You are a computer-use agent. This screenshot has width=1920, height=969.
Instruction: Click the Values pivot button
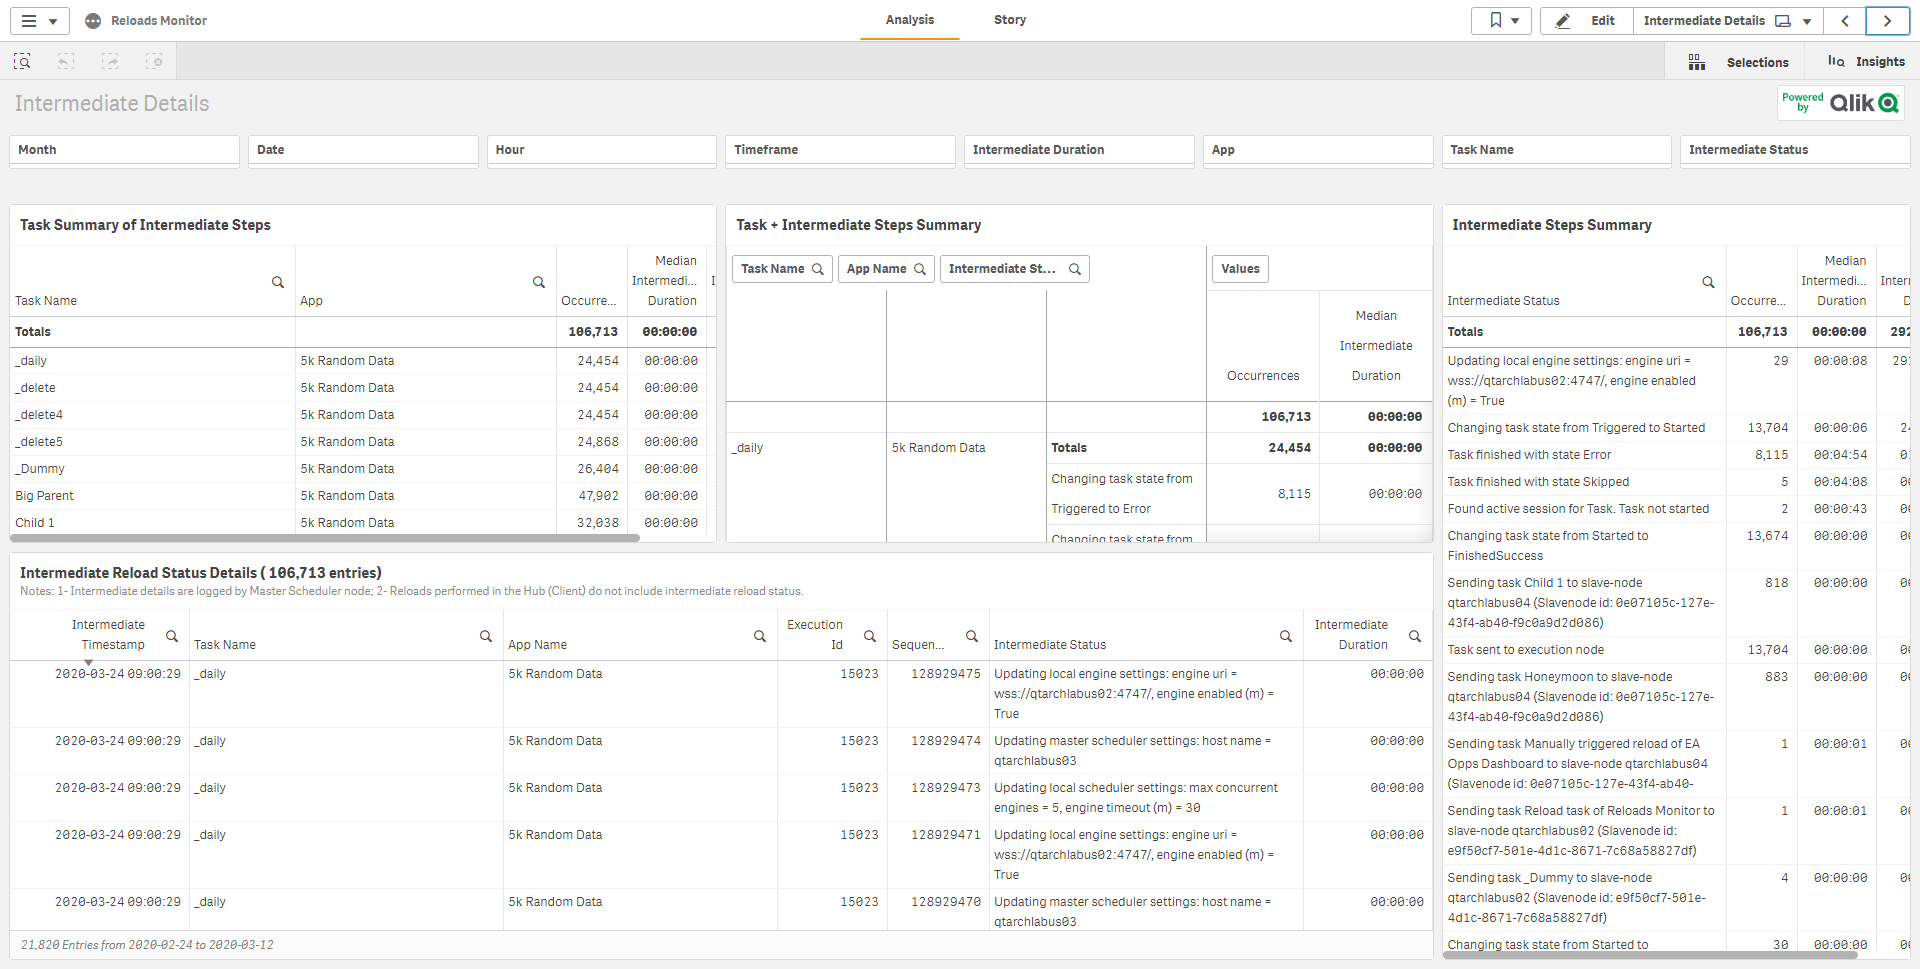coord(1240,269)
